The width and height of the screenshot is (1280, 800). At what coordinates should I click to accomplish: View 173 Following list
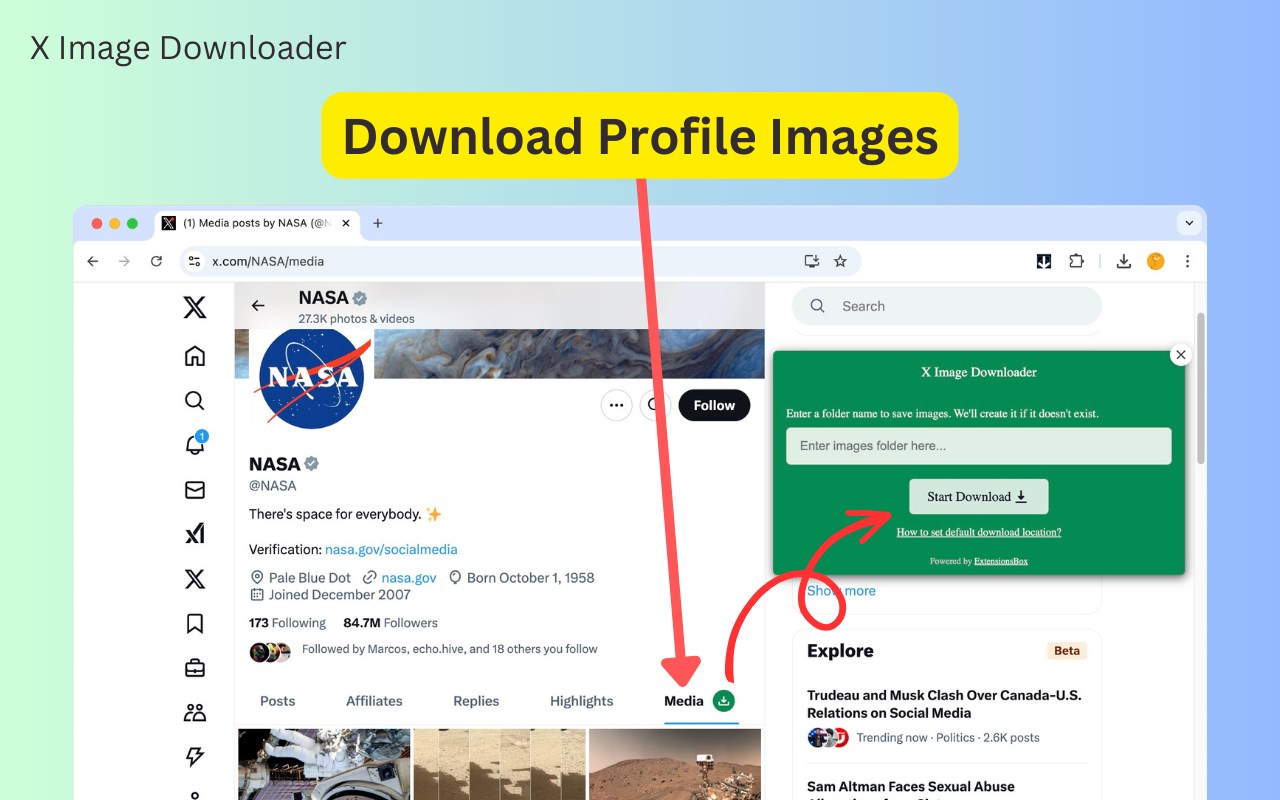point(287,622)
